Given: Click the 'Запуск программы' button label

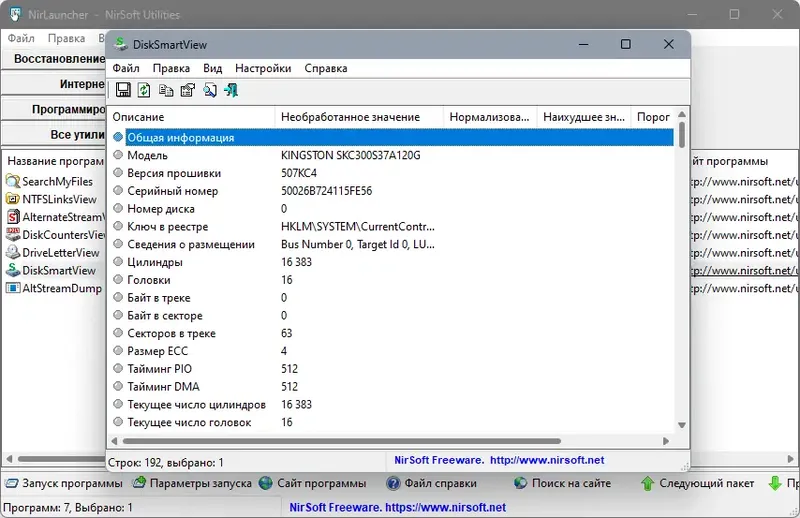Looking at the screenshot, I should click(72, 483).
